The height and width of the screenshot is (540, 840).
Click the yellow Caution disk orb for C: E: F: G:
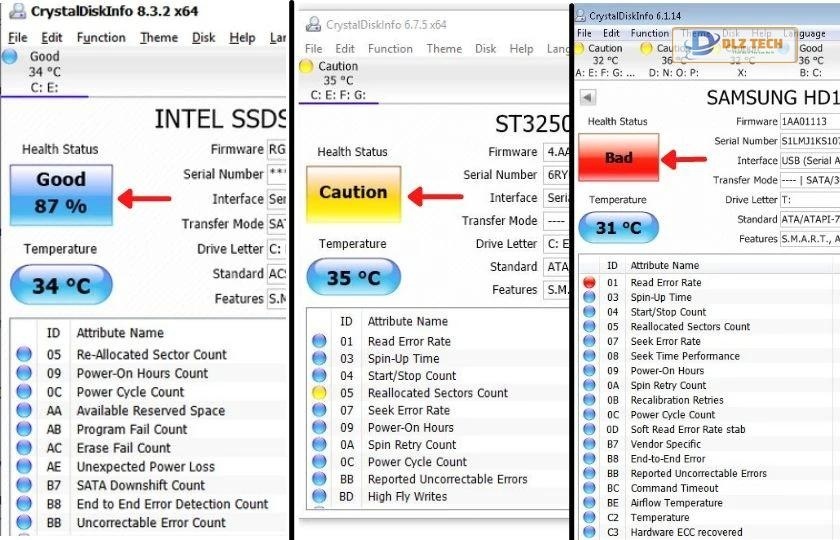point(306,66)
